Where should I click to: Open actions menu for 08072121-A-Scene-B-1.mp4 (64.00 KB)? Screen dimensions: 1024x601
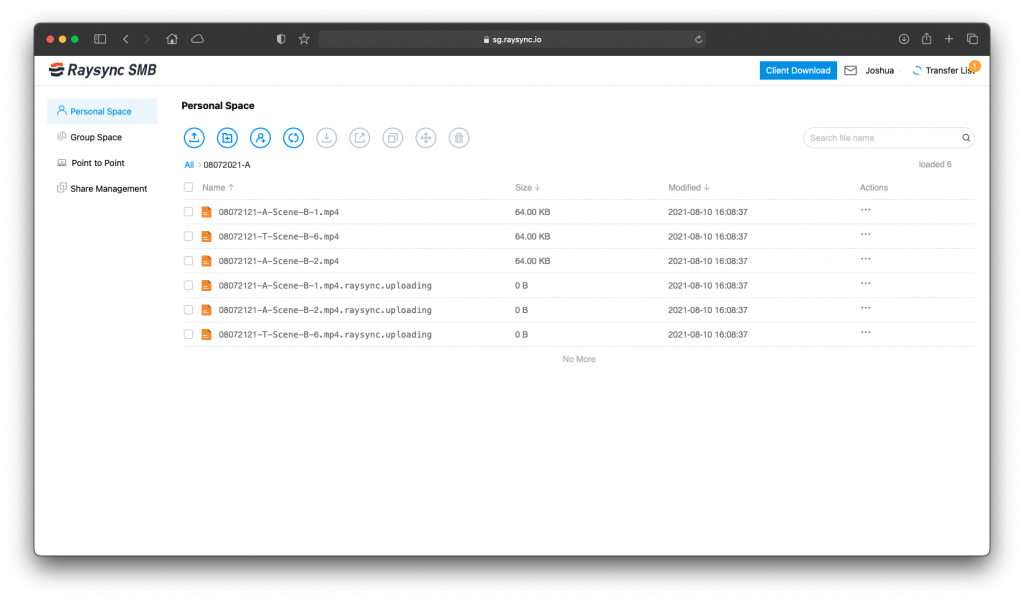coord(865,210)
